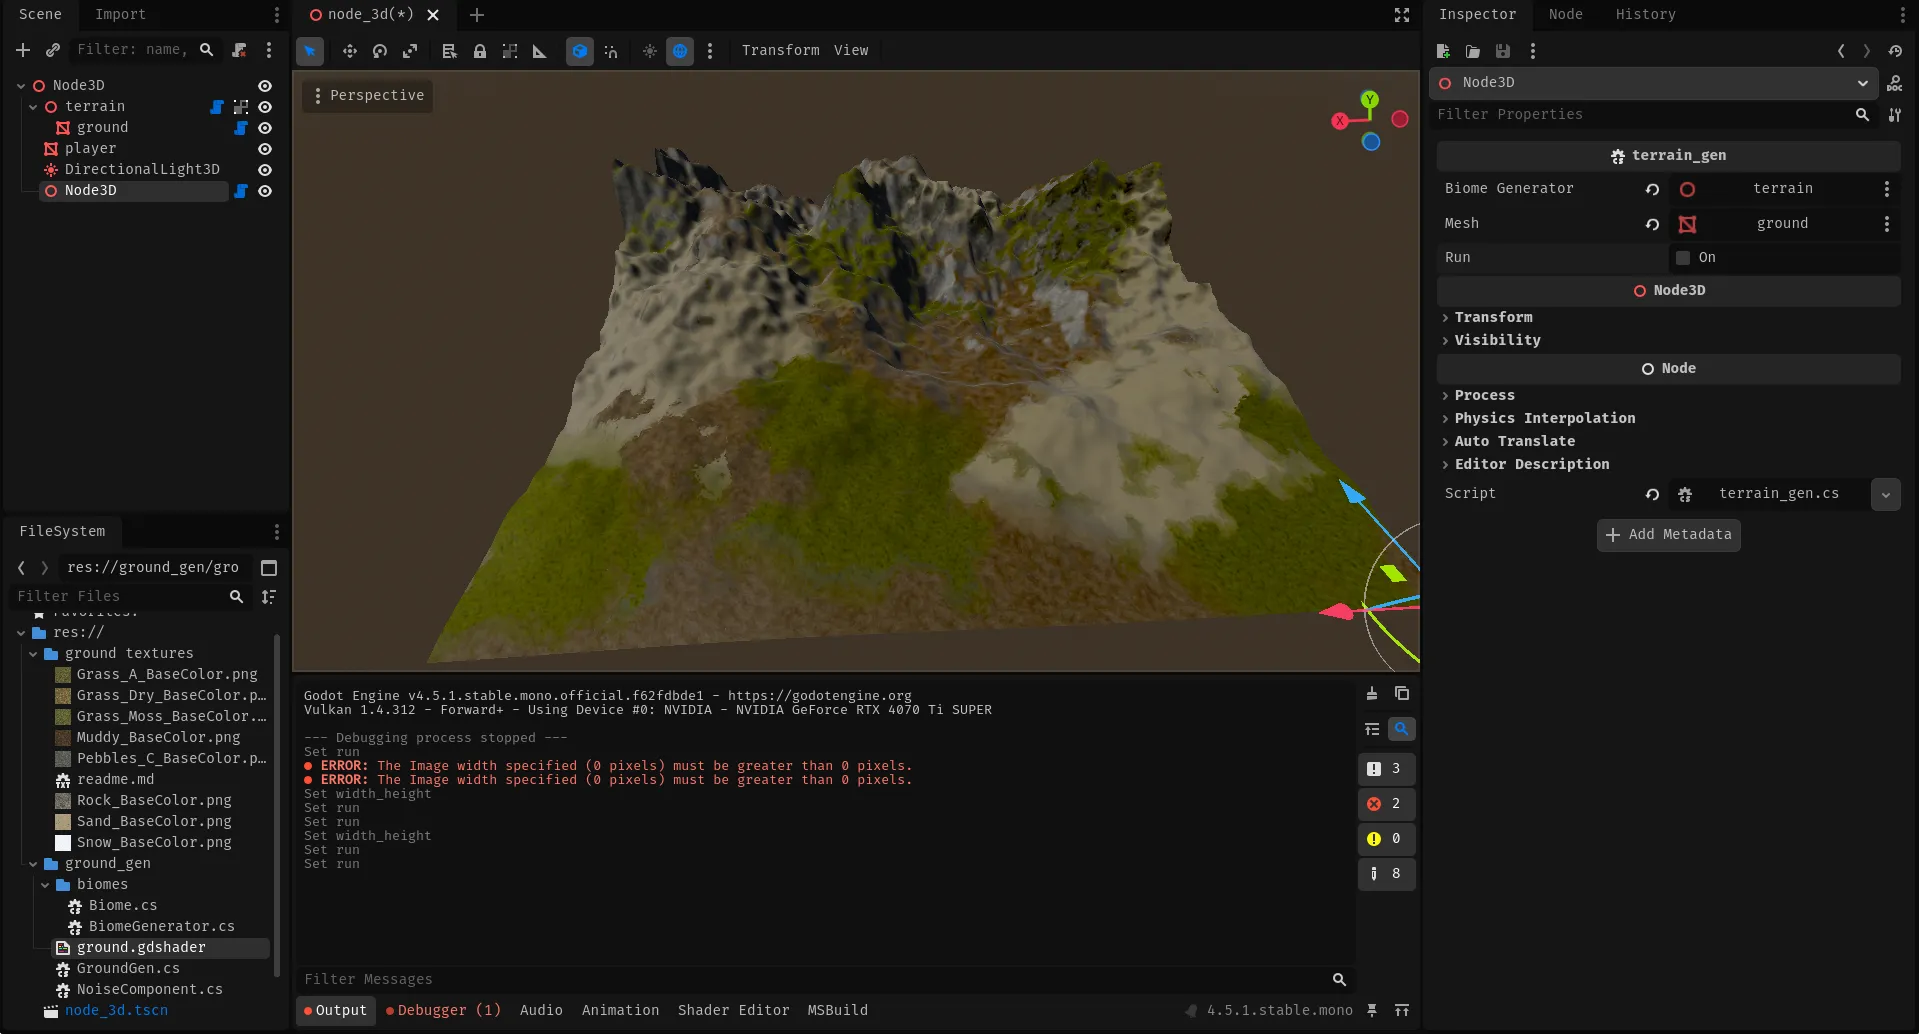Switch to the Shader Editor bottom tab
Screen dimensions: 1919x1034
coord(733,1010)
